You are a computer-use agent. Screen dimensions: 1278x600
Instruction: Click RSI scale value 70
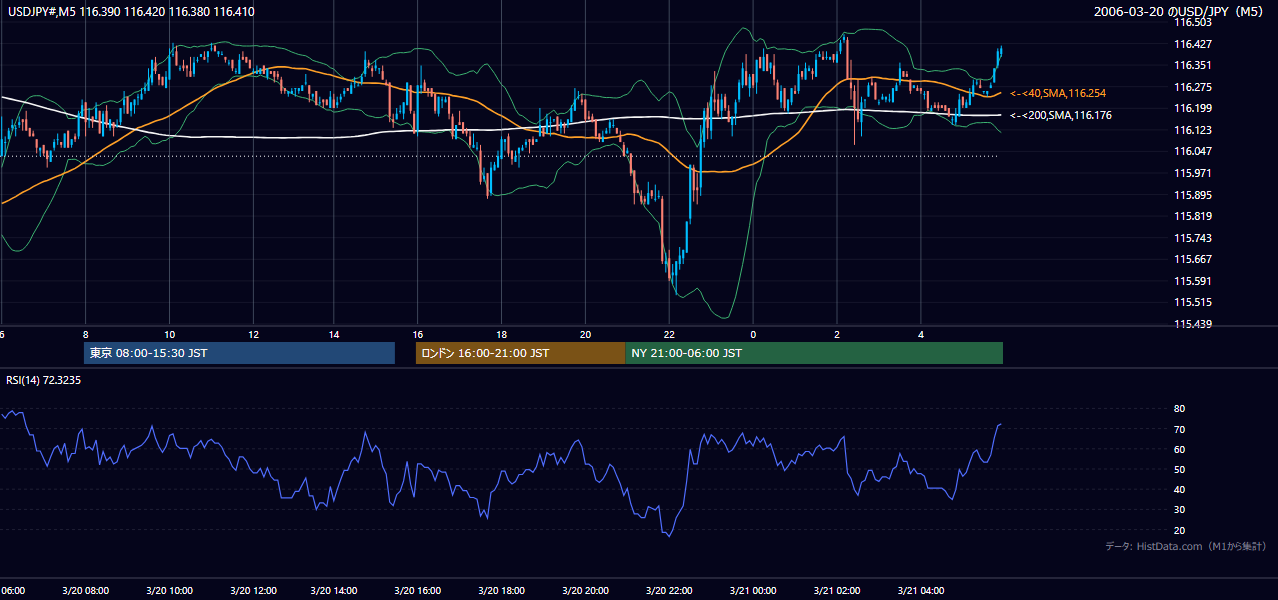tap(1179, 429)
